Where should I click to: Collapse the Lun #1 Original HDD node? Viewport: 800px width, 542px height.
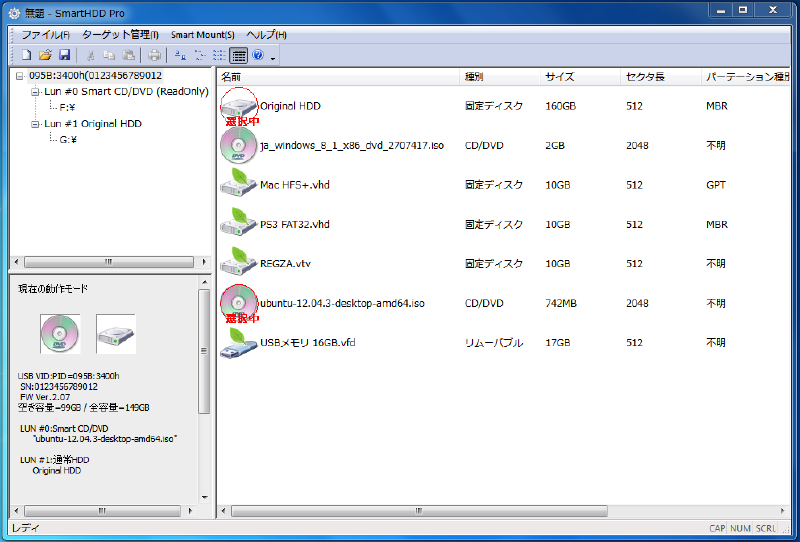point(35,124)
